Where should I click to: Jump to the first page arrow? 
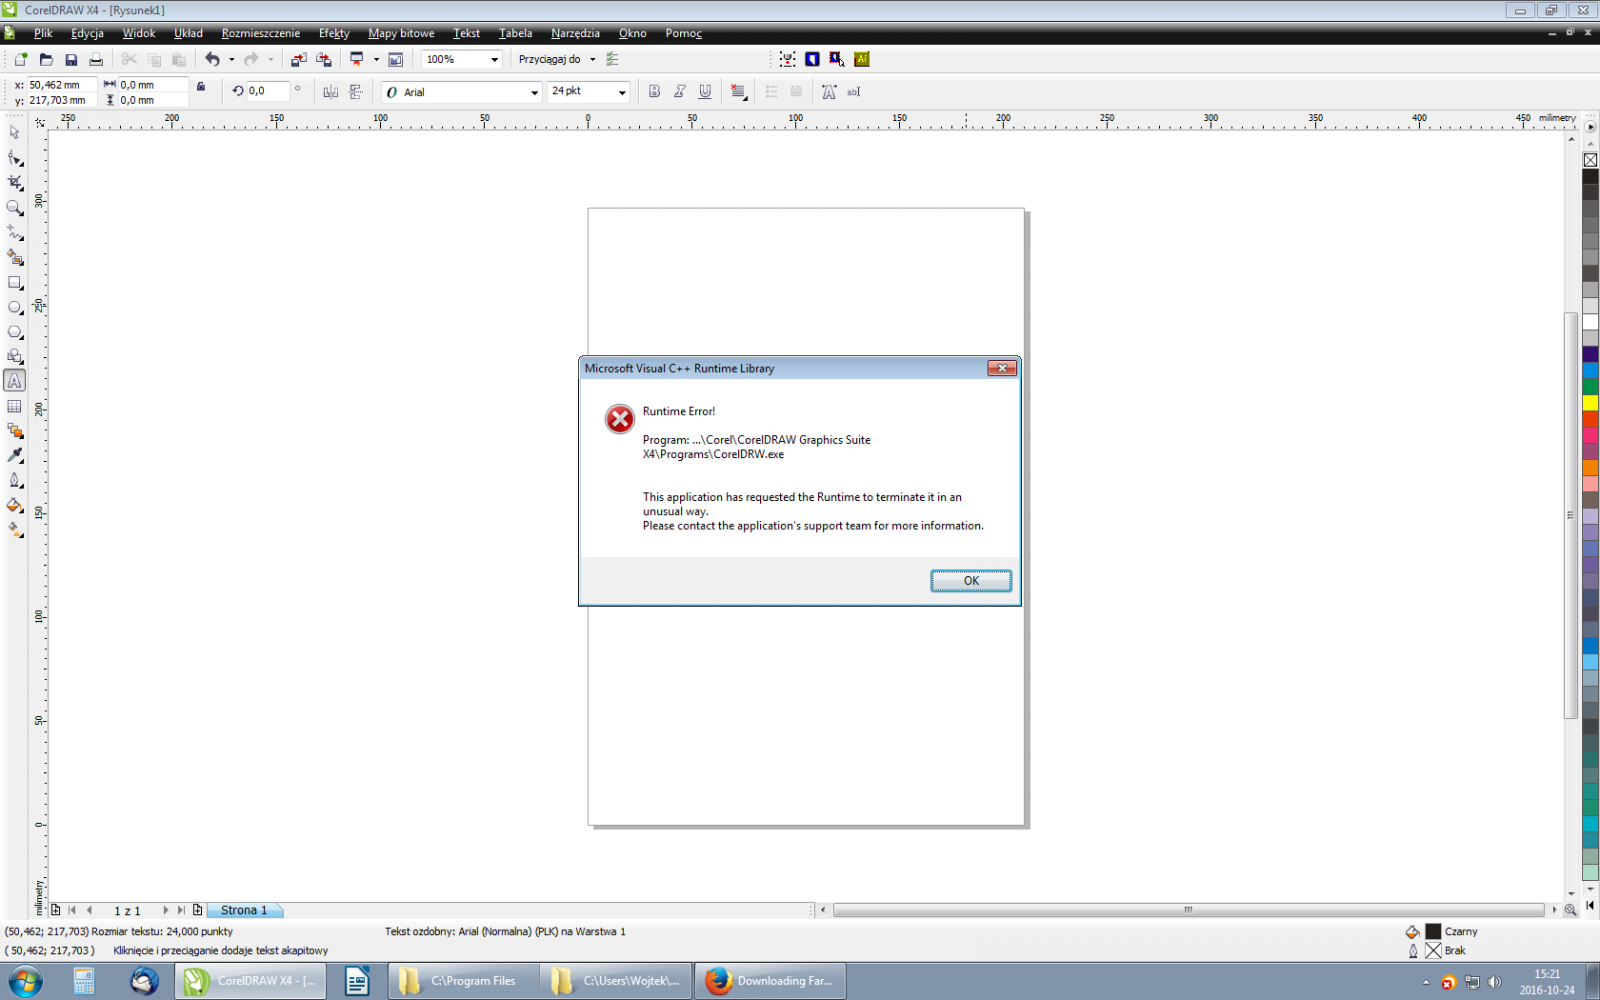72,910
